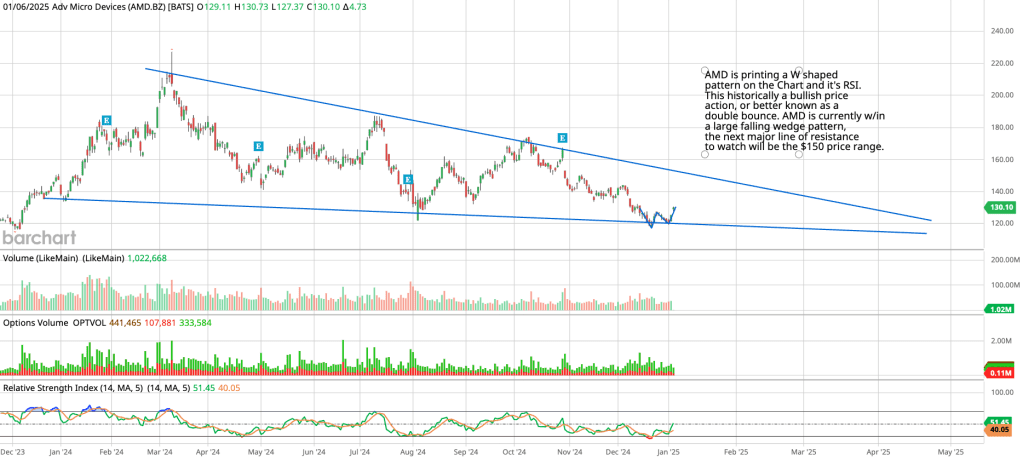Image resolution: width=1023 pixels, height=460 pixels.
Task: Select the AMD W shaped pattern annotation text
Action: (x=795, y=112)
